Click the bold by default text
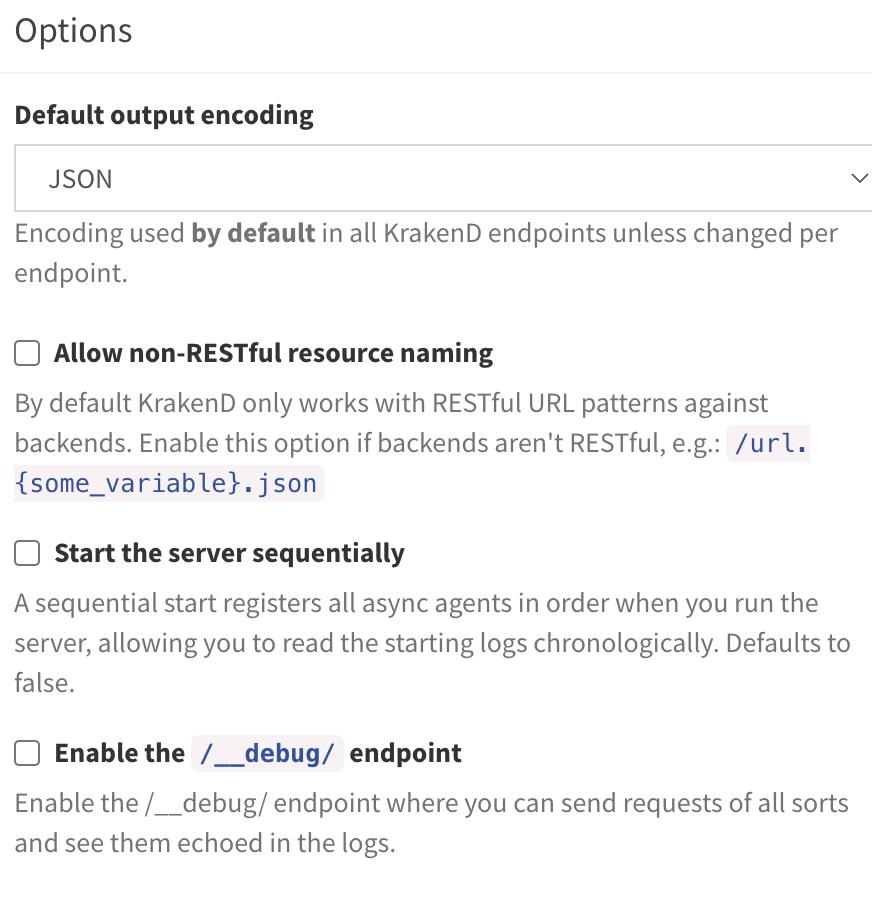This screenshot has height=910, width=872. (254, 233)
